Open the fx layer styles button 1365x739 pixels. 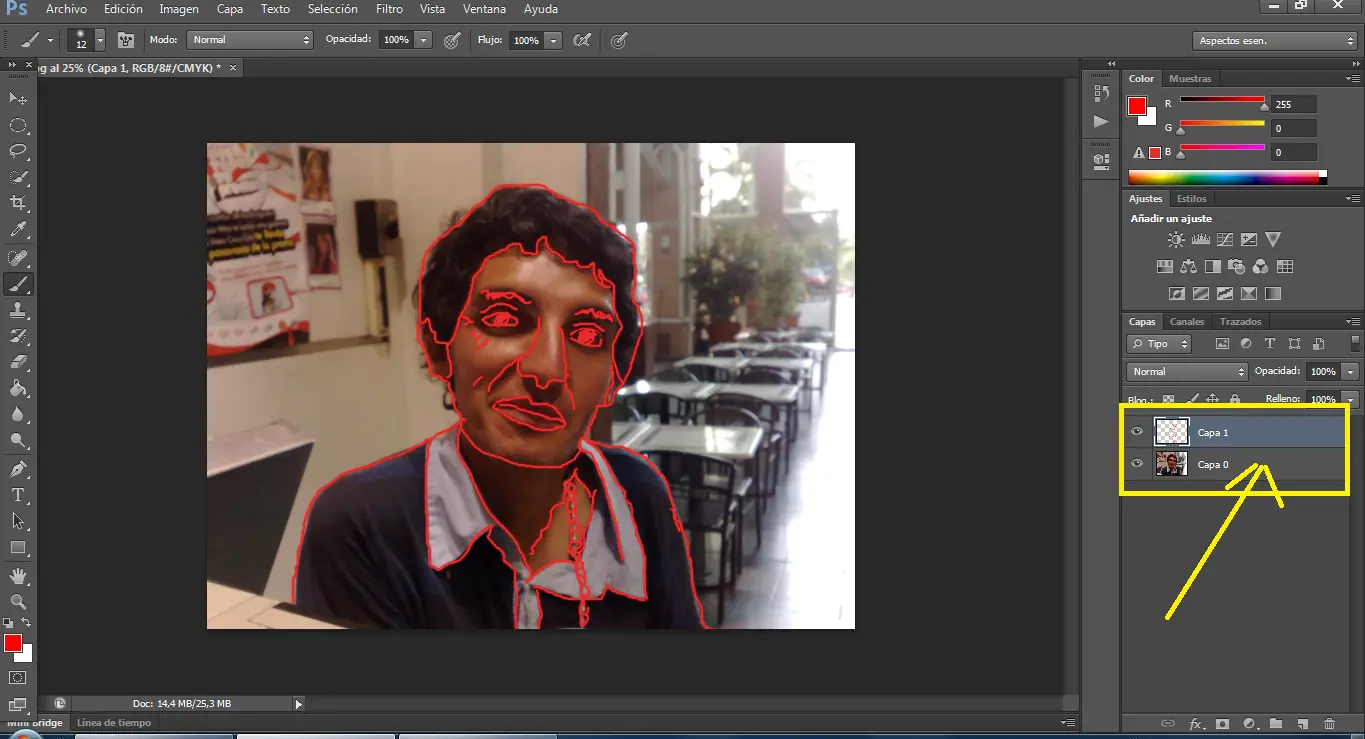(1195, 723)
